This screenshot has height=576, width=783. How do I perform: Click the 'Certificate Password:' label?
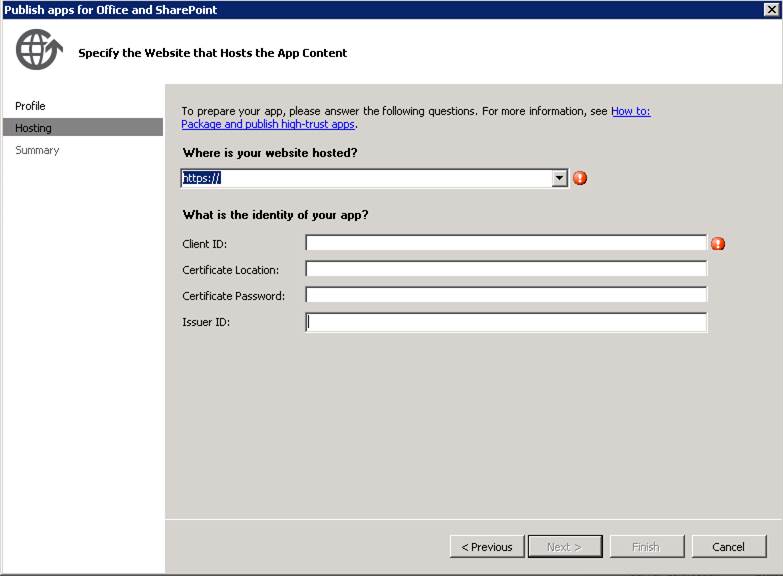click(x=233, y=296)
